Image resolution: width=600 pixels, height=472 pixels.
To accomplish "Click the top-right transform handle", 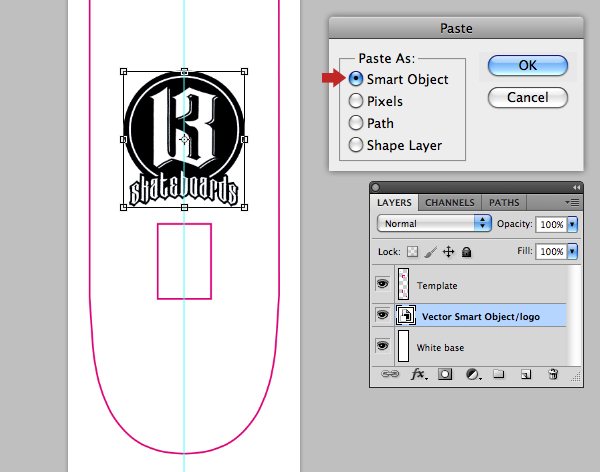I will [x=245, y=72].
